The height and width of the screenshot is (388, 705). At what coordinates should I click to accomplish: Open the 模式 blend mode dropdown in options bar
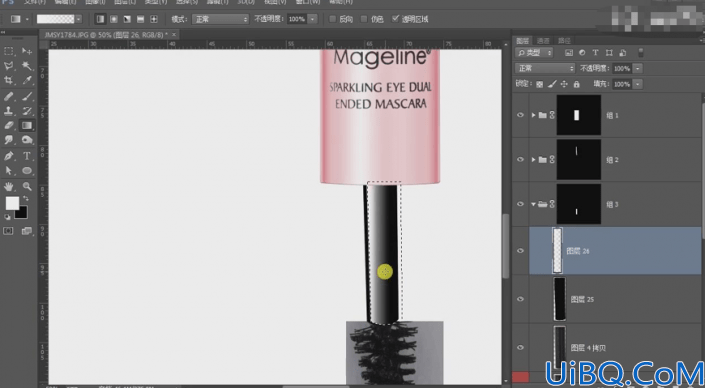[220, 19]
